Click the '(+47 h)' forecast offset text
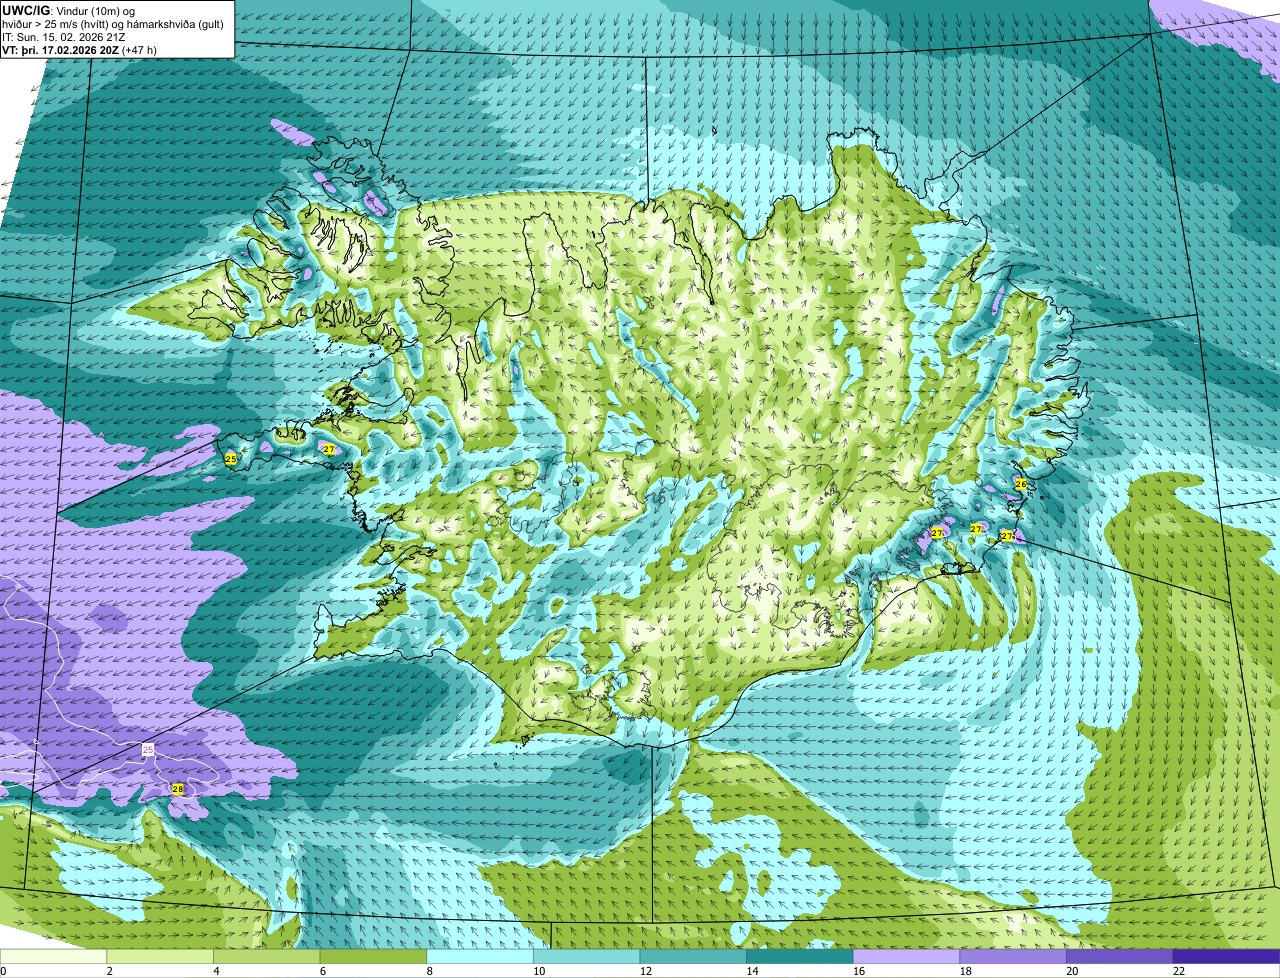This screenshot has width=1280, height=978. tap(139, 50)
